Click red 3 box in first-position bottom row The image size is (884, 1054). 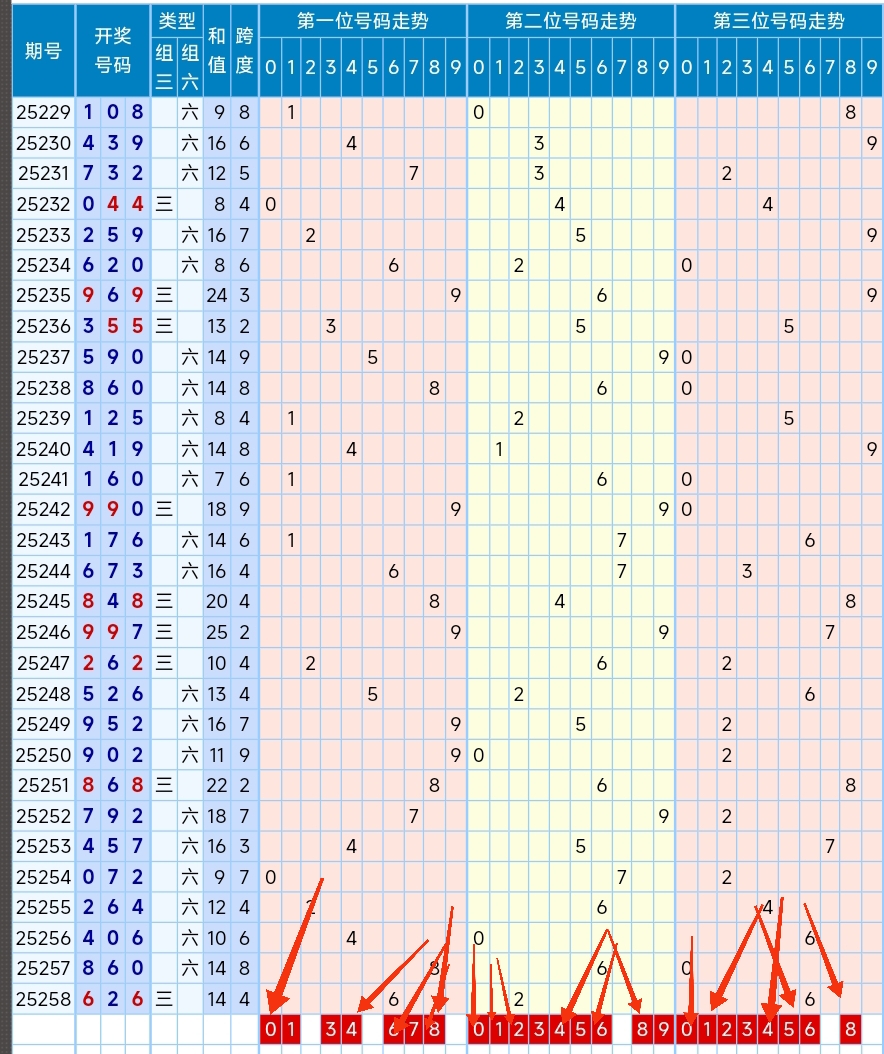pyautogui.click(x=331, y=1029)
